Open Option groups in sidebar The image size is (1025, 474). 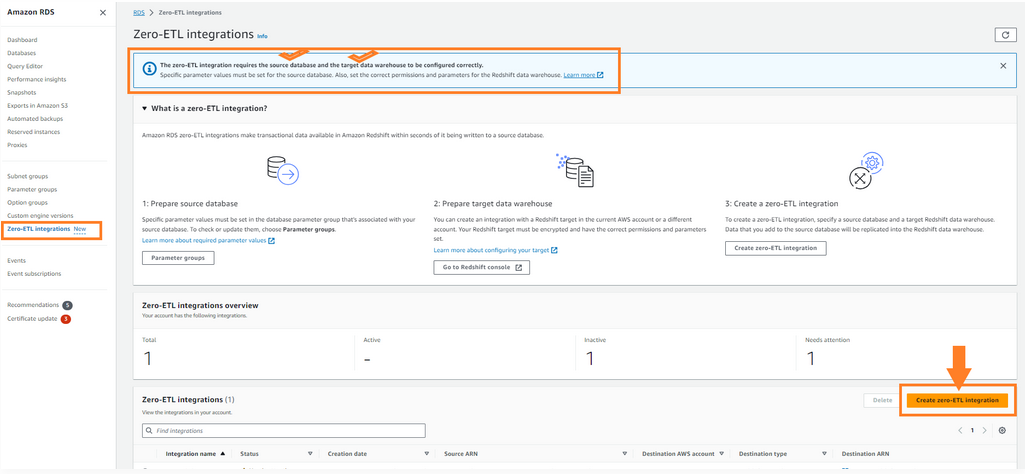click(27, 202)
